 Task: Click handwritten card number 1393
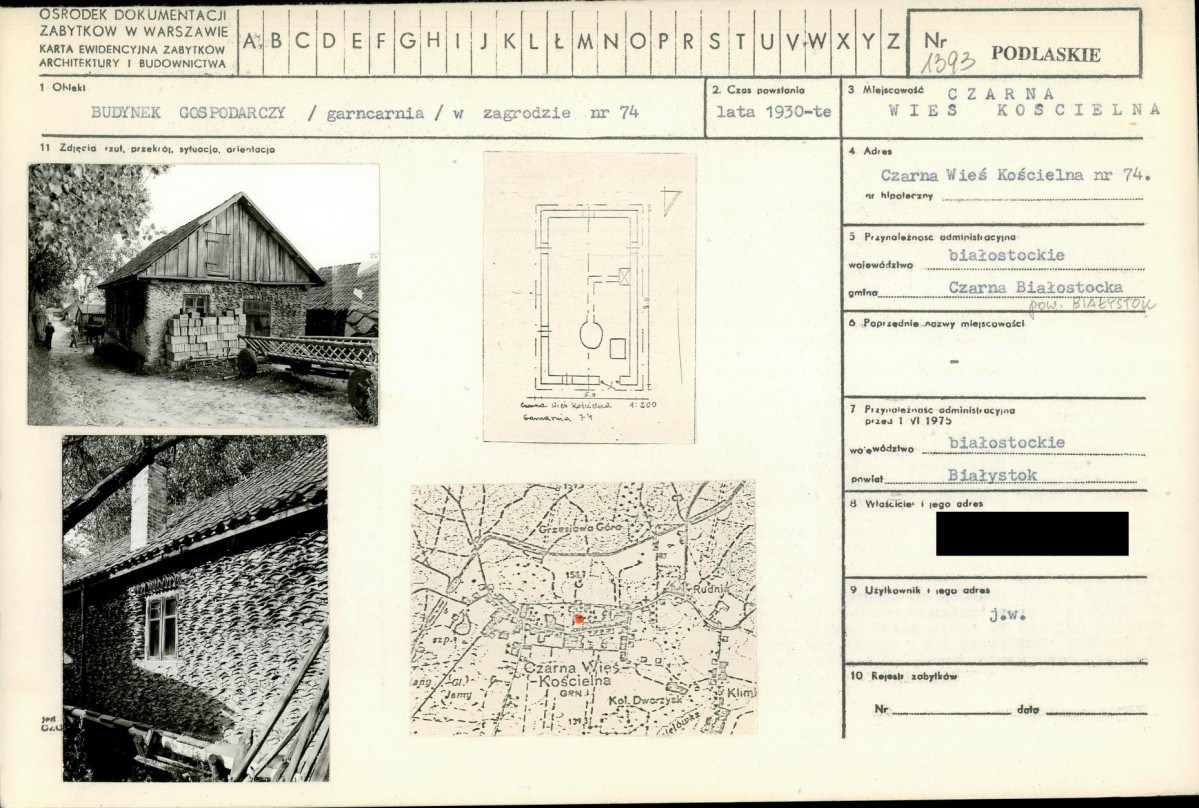[x=947, y=61]
